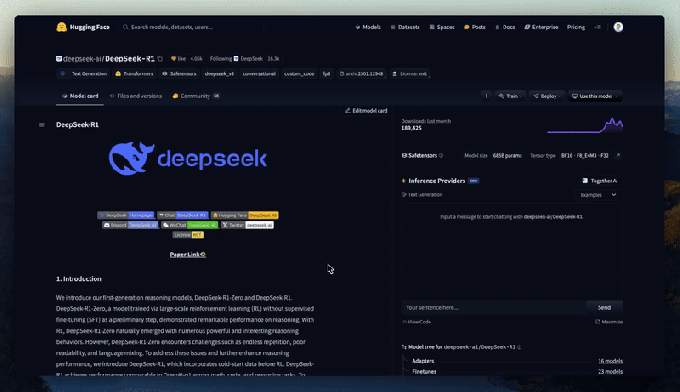The height and width of the screenshot is (392, 680).
Task: Focus the search models input field
Action: click(x=191, y=27)
